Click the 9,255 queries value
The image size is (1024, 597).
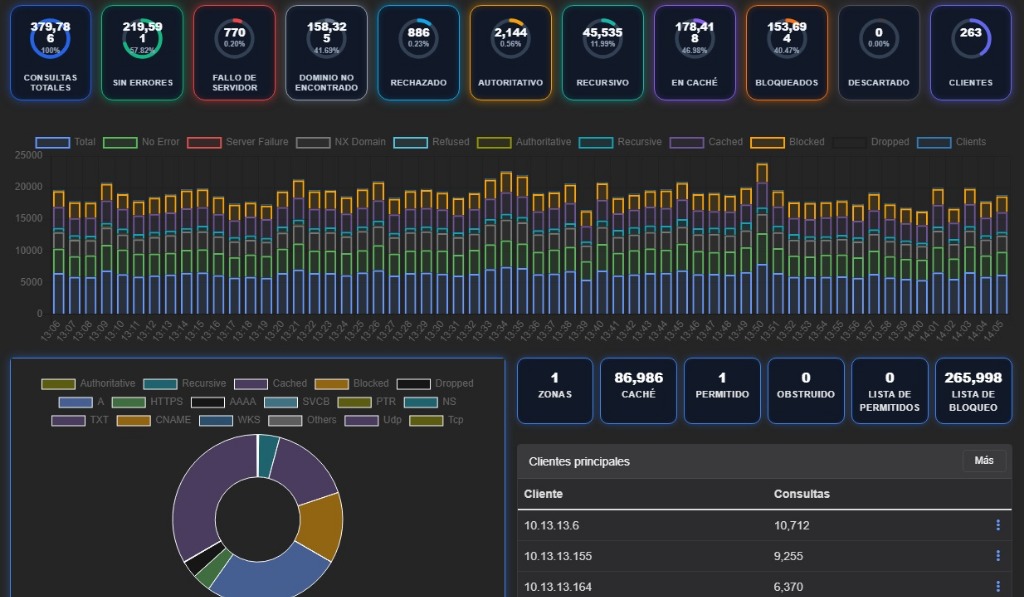pos(788,556)
